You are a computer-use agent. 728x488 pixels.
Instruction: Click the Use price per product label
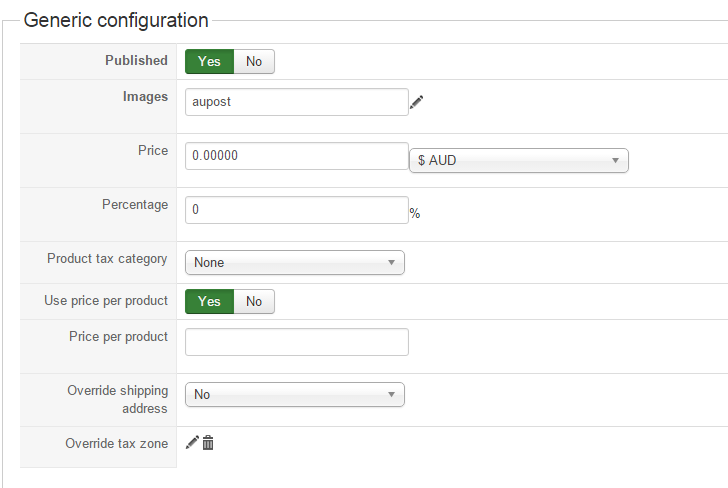click(x=106, y=300)
